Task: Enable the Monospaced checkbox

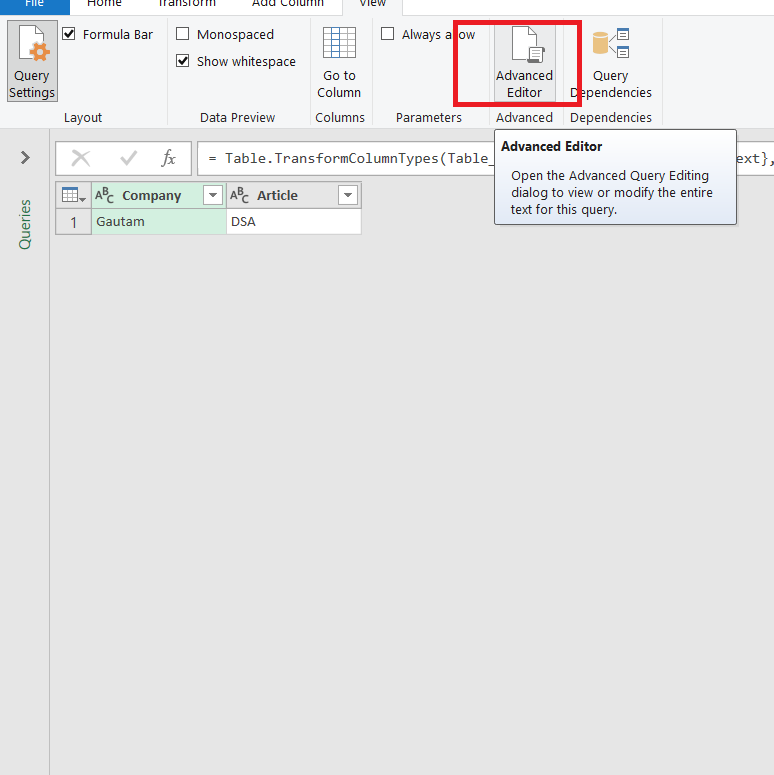Action: click(183, 34)
